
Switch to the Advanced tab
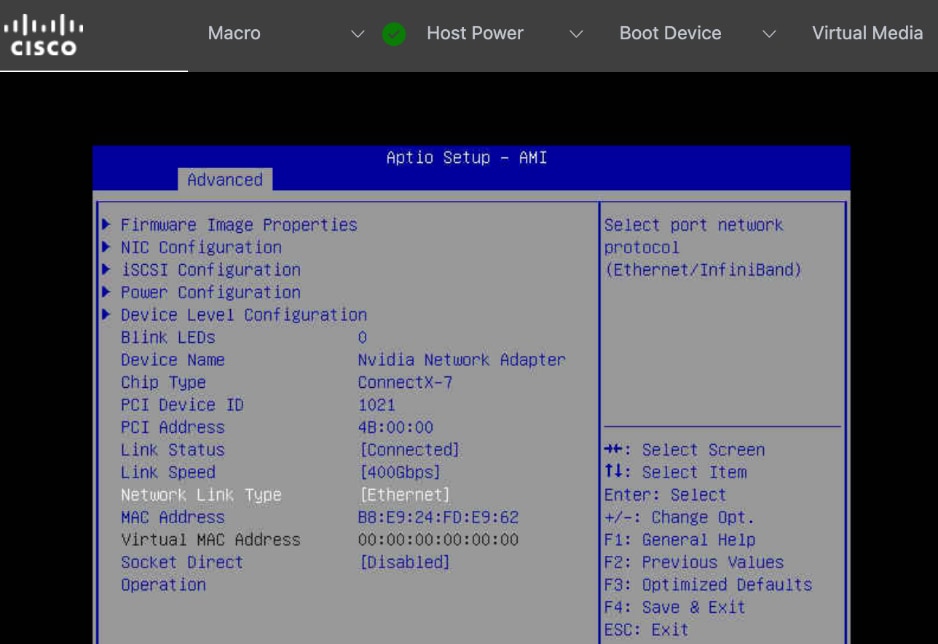coord(224,180)
